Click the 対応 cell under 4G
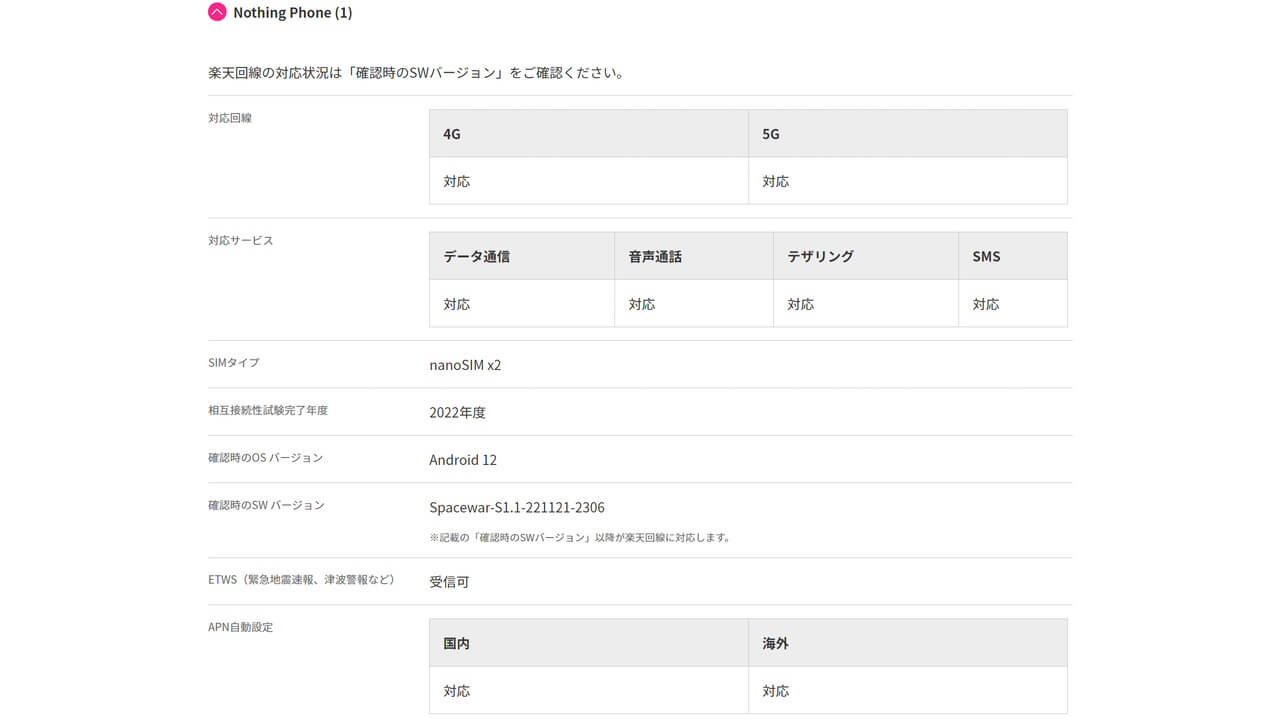The width and height of the screenshot is (1280, 720). point(457,181)
